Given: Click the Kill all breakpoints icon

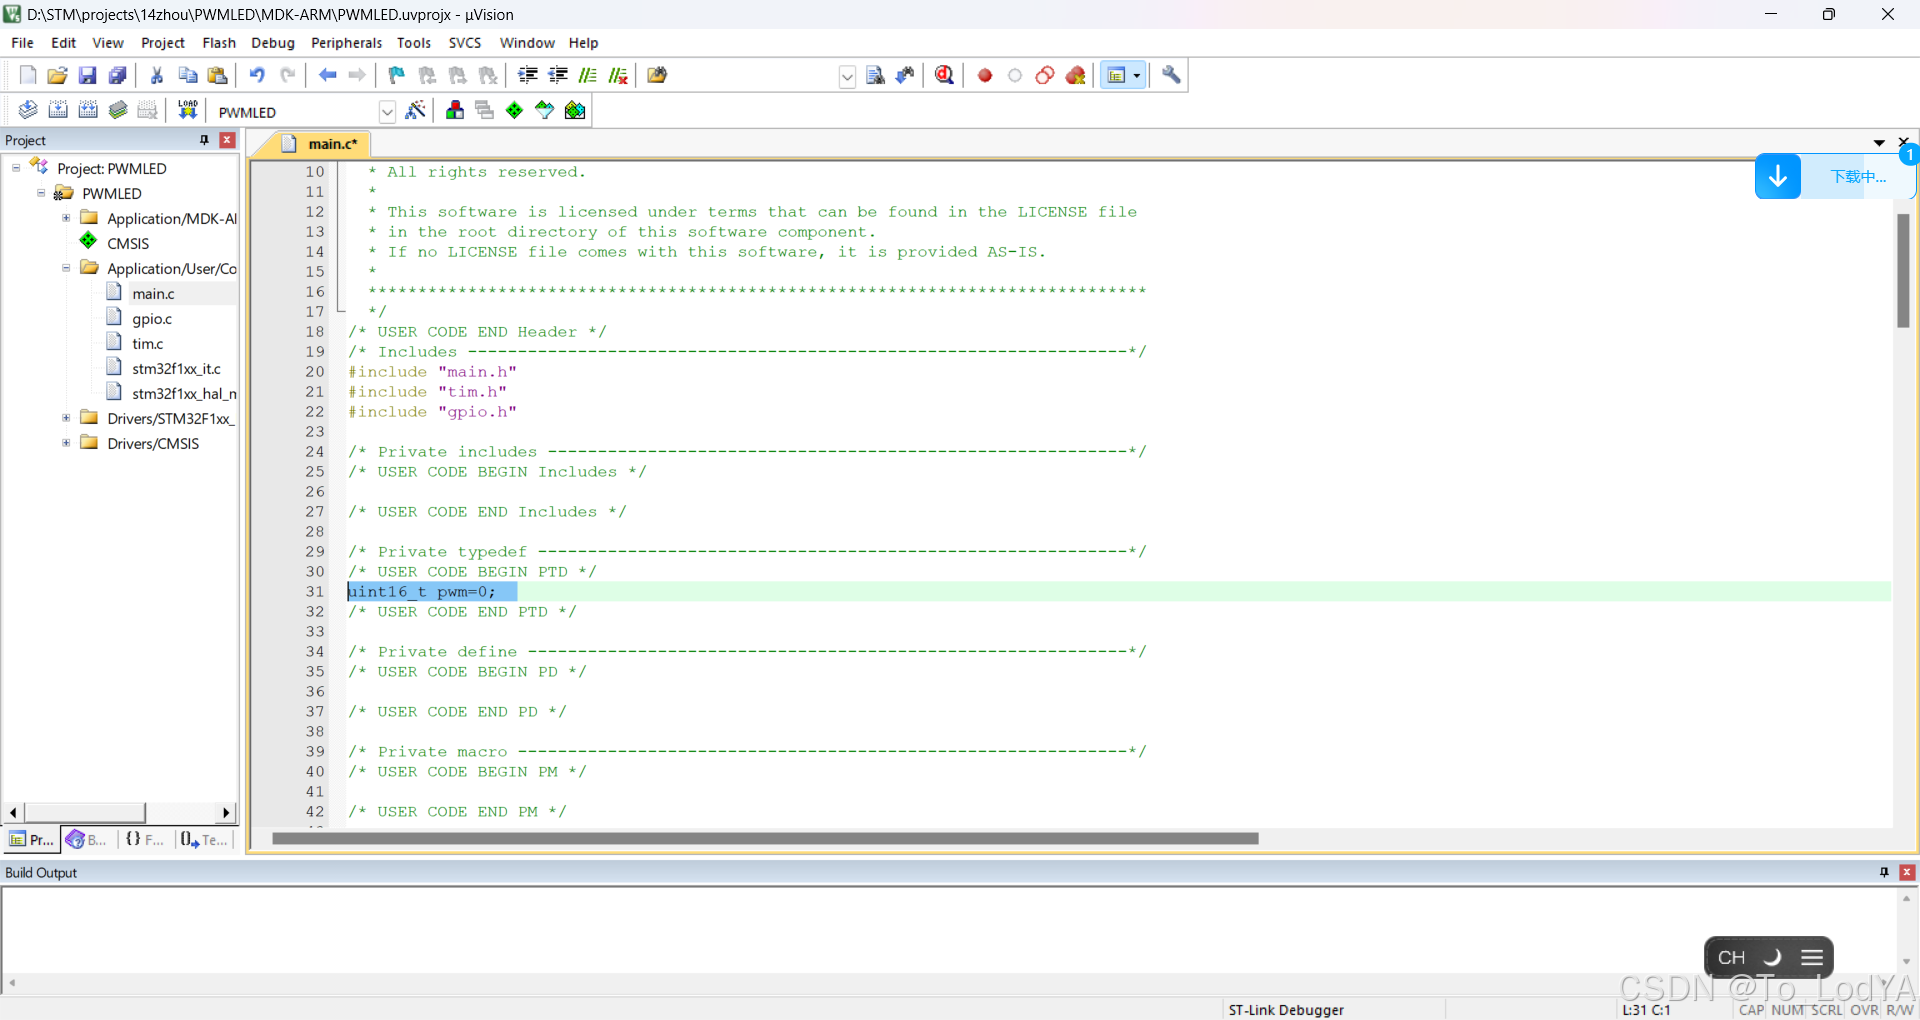Looking at the screenshot, I should [1076, 75].
